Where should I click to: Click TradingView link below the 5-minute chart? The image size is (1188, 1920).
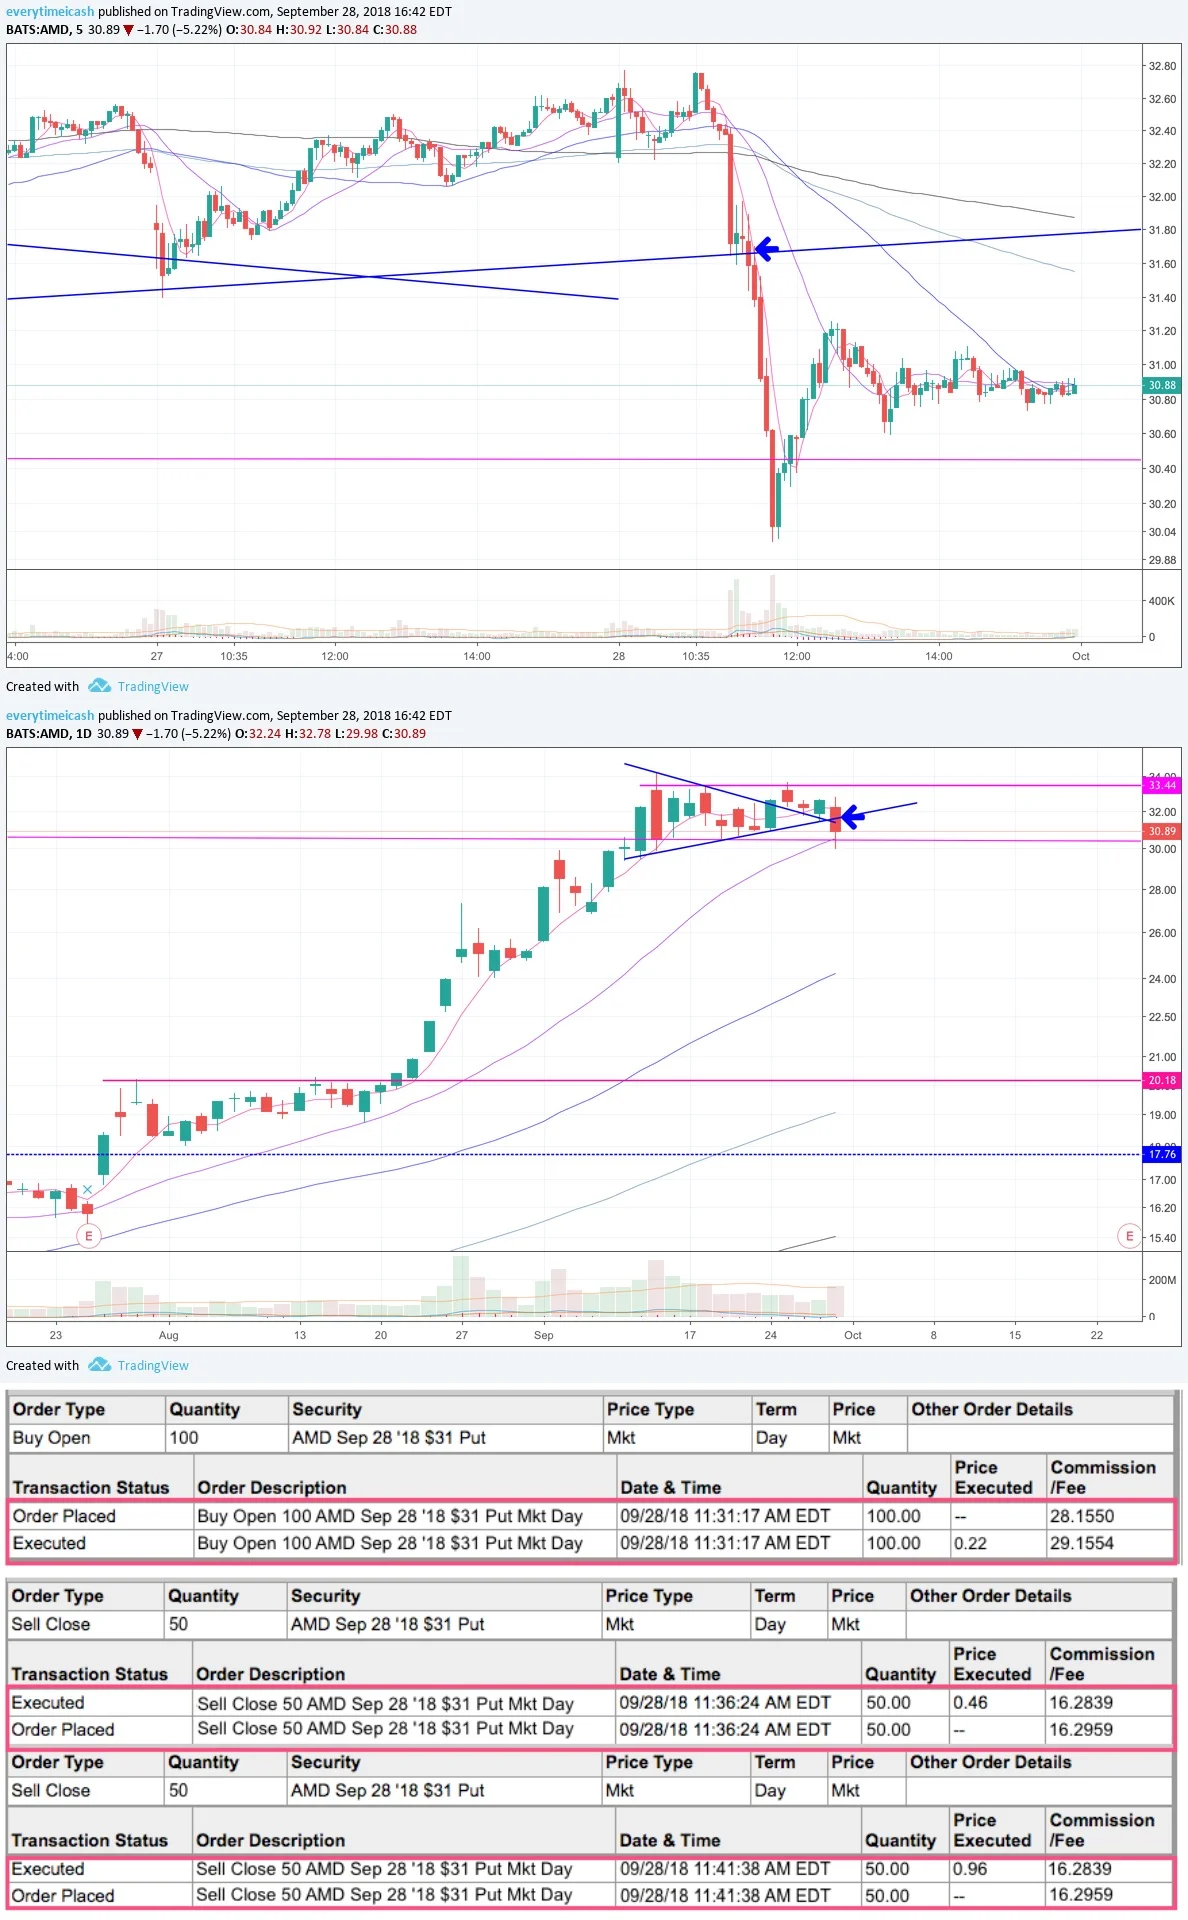[x=153, y=686]
